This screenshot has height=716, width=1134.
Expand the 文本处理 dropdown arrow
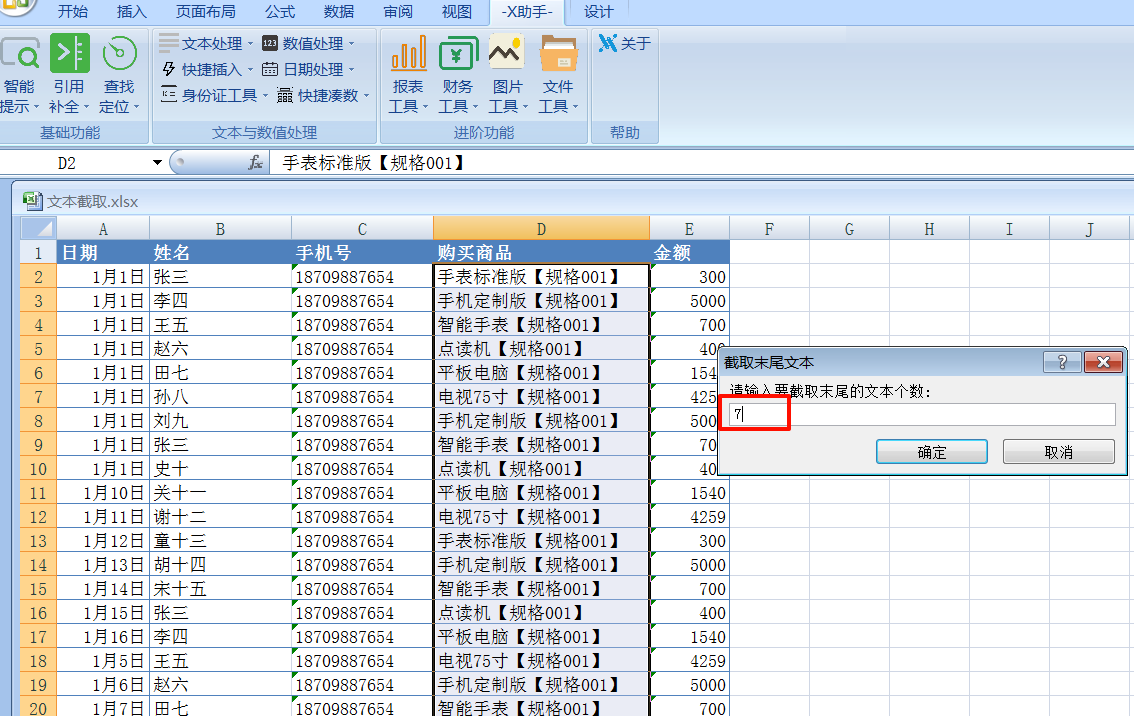250,43
